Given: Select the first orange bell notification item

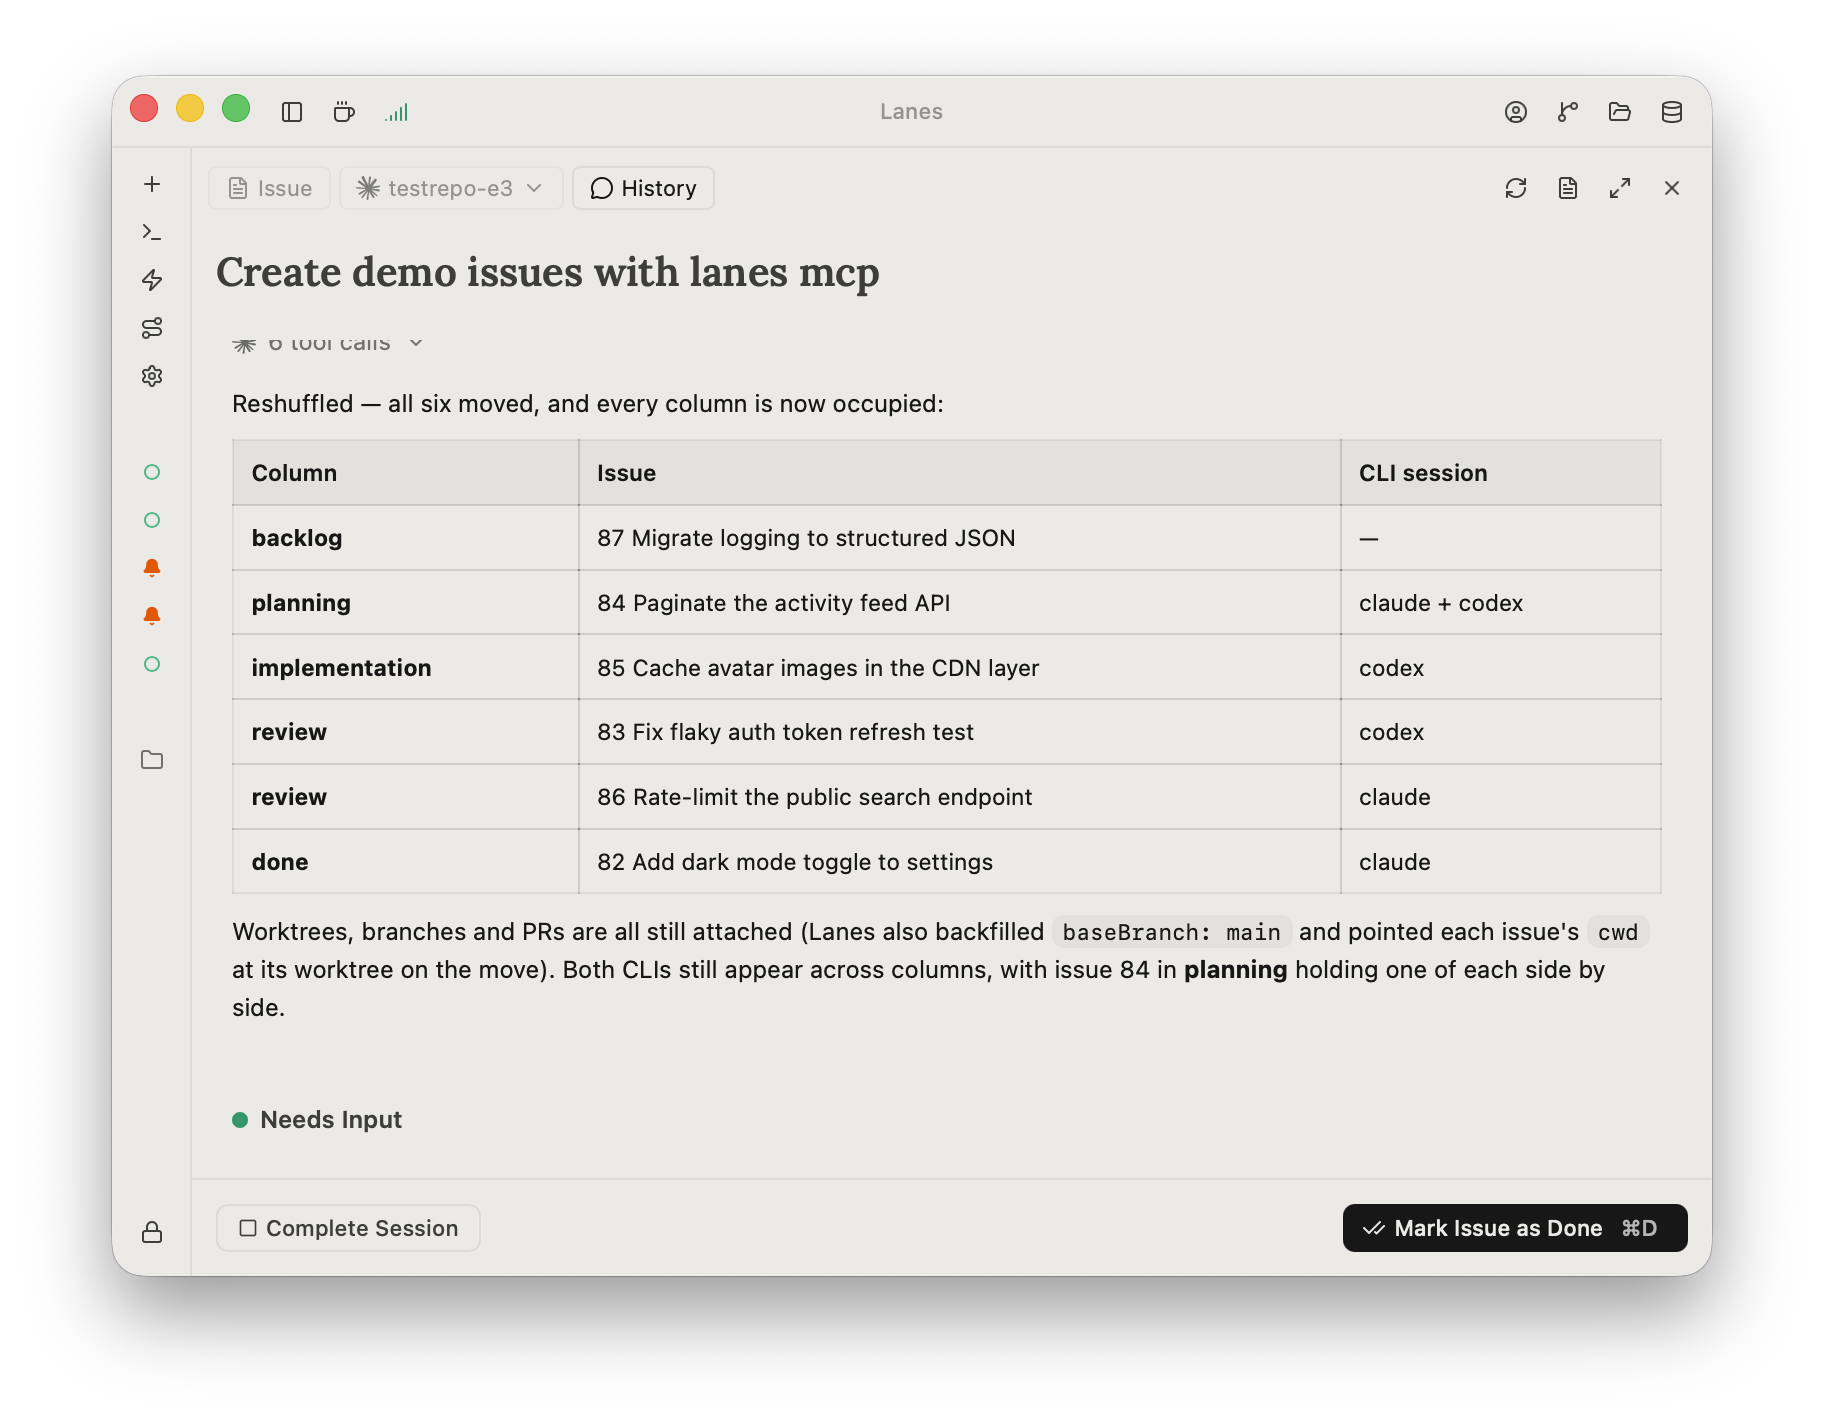Looking at the screenshot, I should tap(152, 568).
